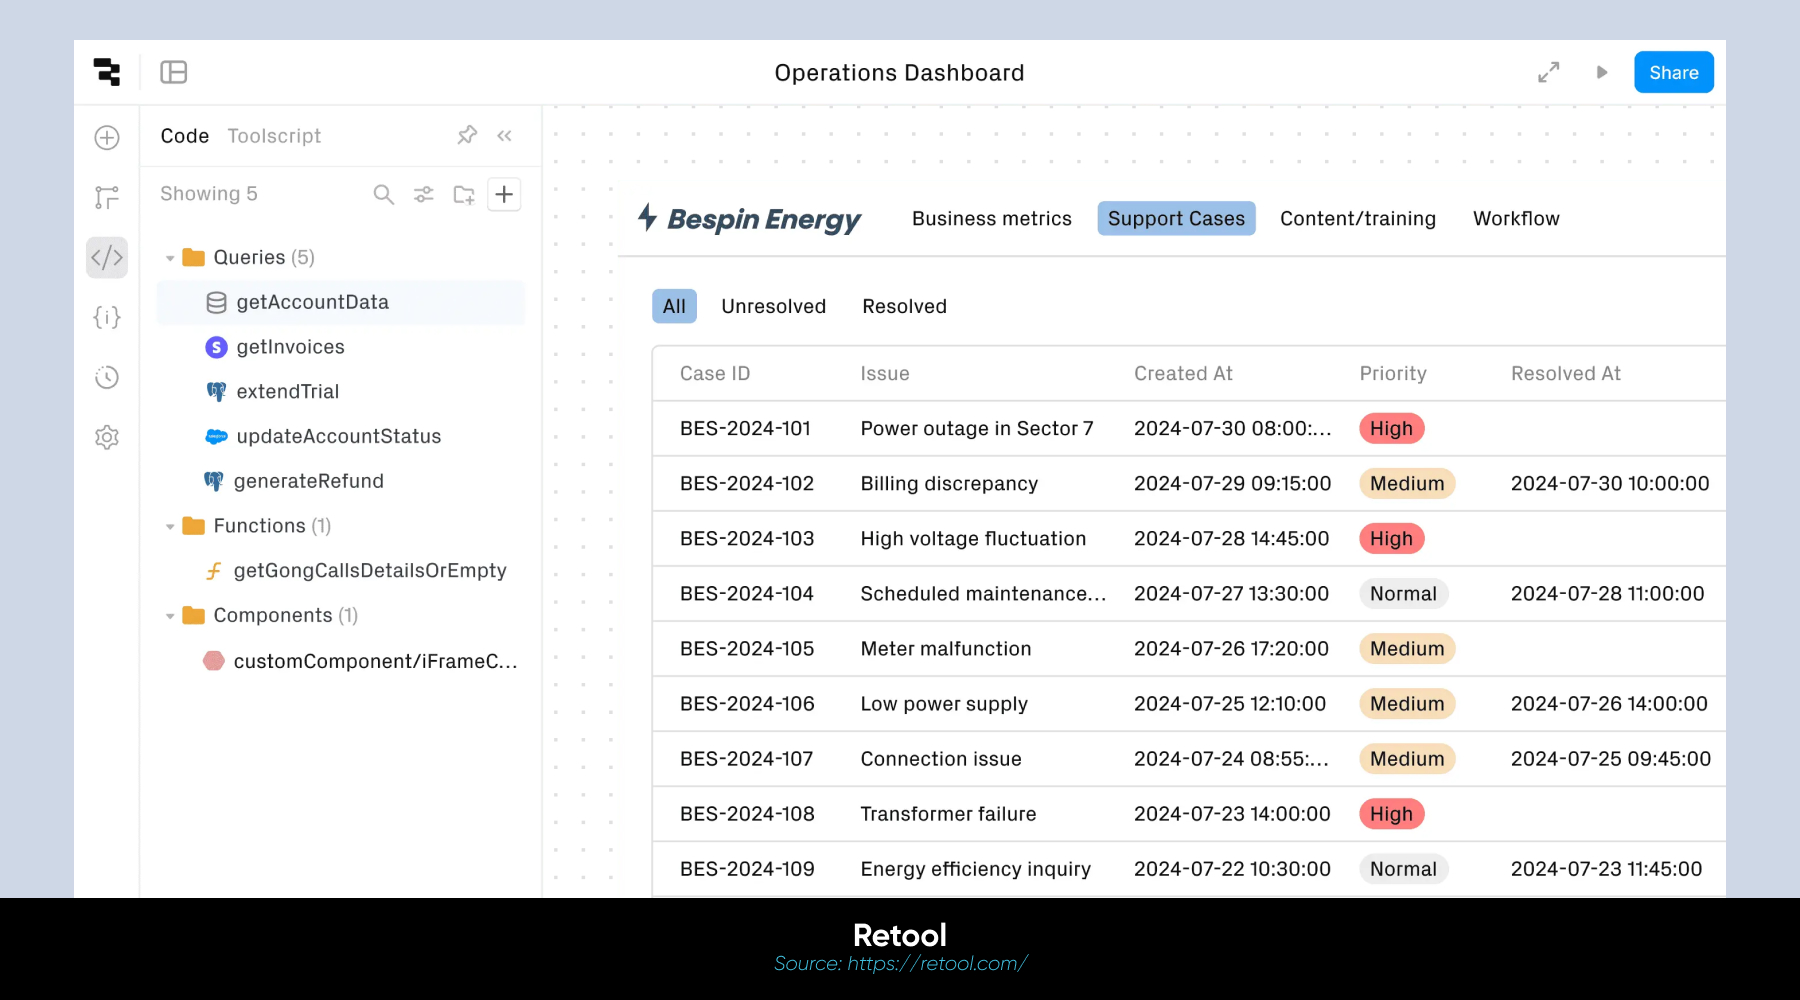Switch to the Toolscript tab

[x=274, y=136]
